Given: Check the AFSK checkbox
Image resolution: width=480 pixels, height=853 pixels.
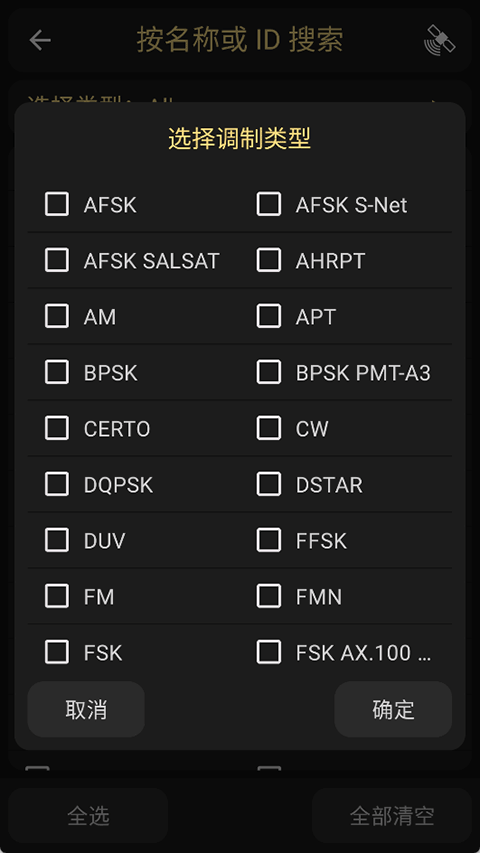Looking at the screenshot, I should click(x=57, y=204).
